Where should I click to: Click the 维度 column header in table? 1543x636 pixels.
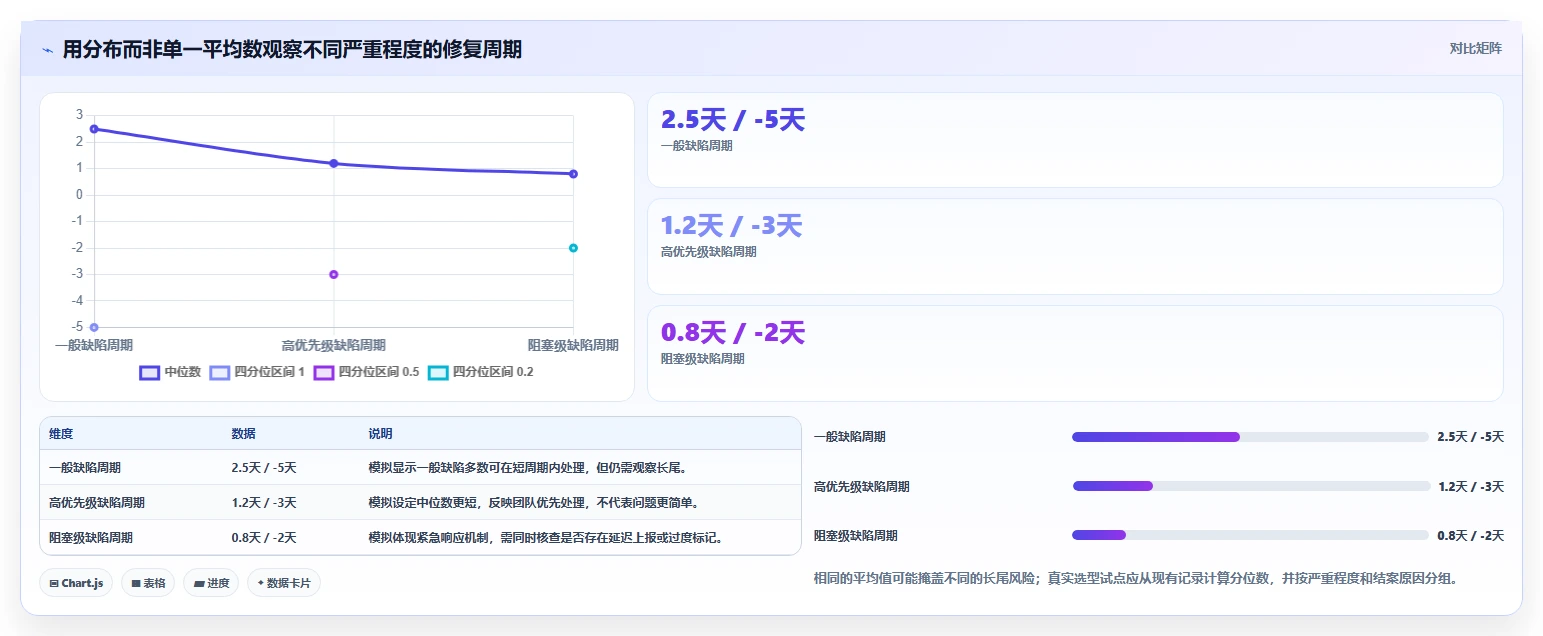coord(61,434)
